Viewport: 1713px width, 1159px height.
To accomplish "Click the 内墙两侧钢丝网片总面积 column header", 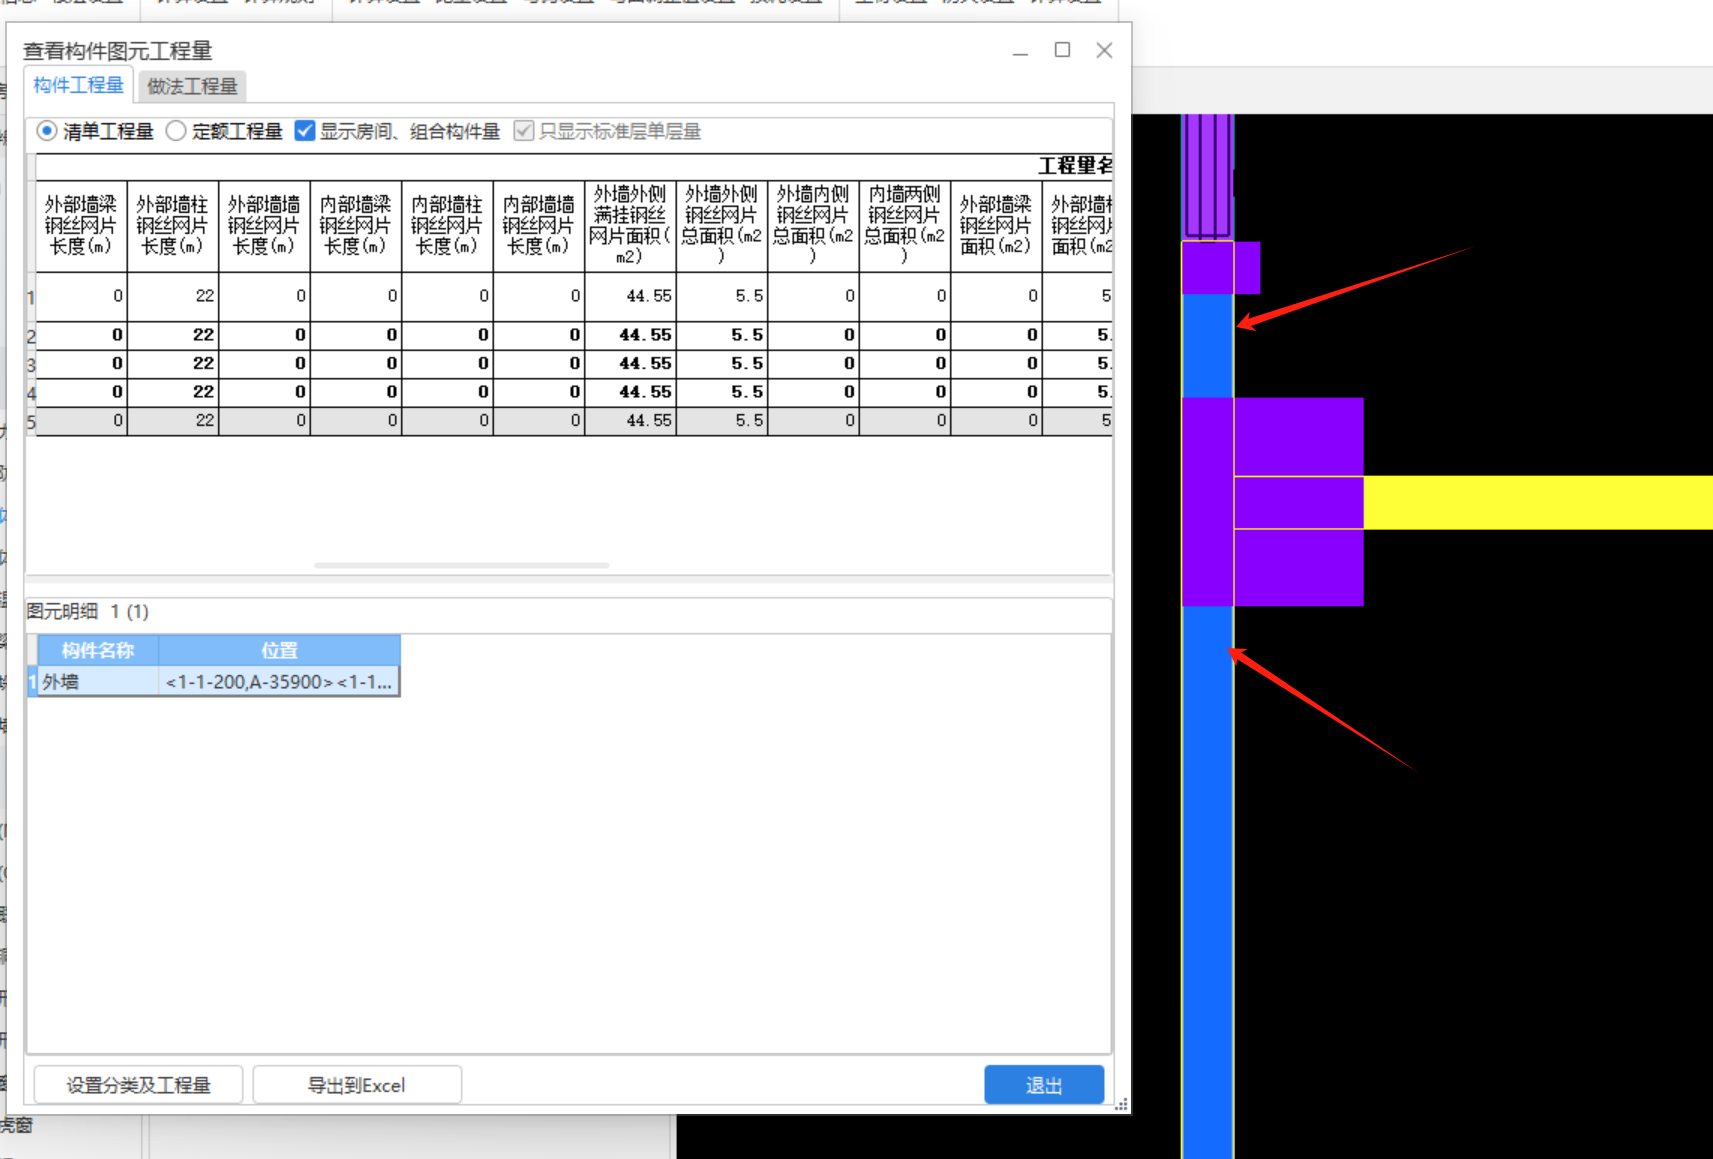I will click(905, 226).
